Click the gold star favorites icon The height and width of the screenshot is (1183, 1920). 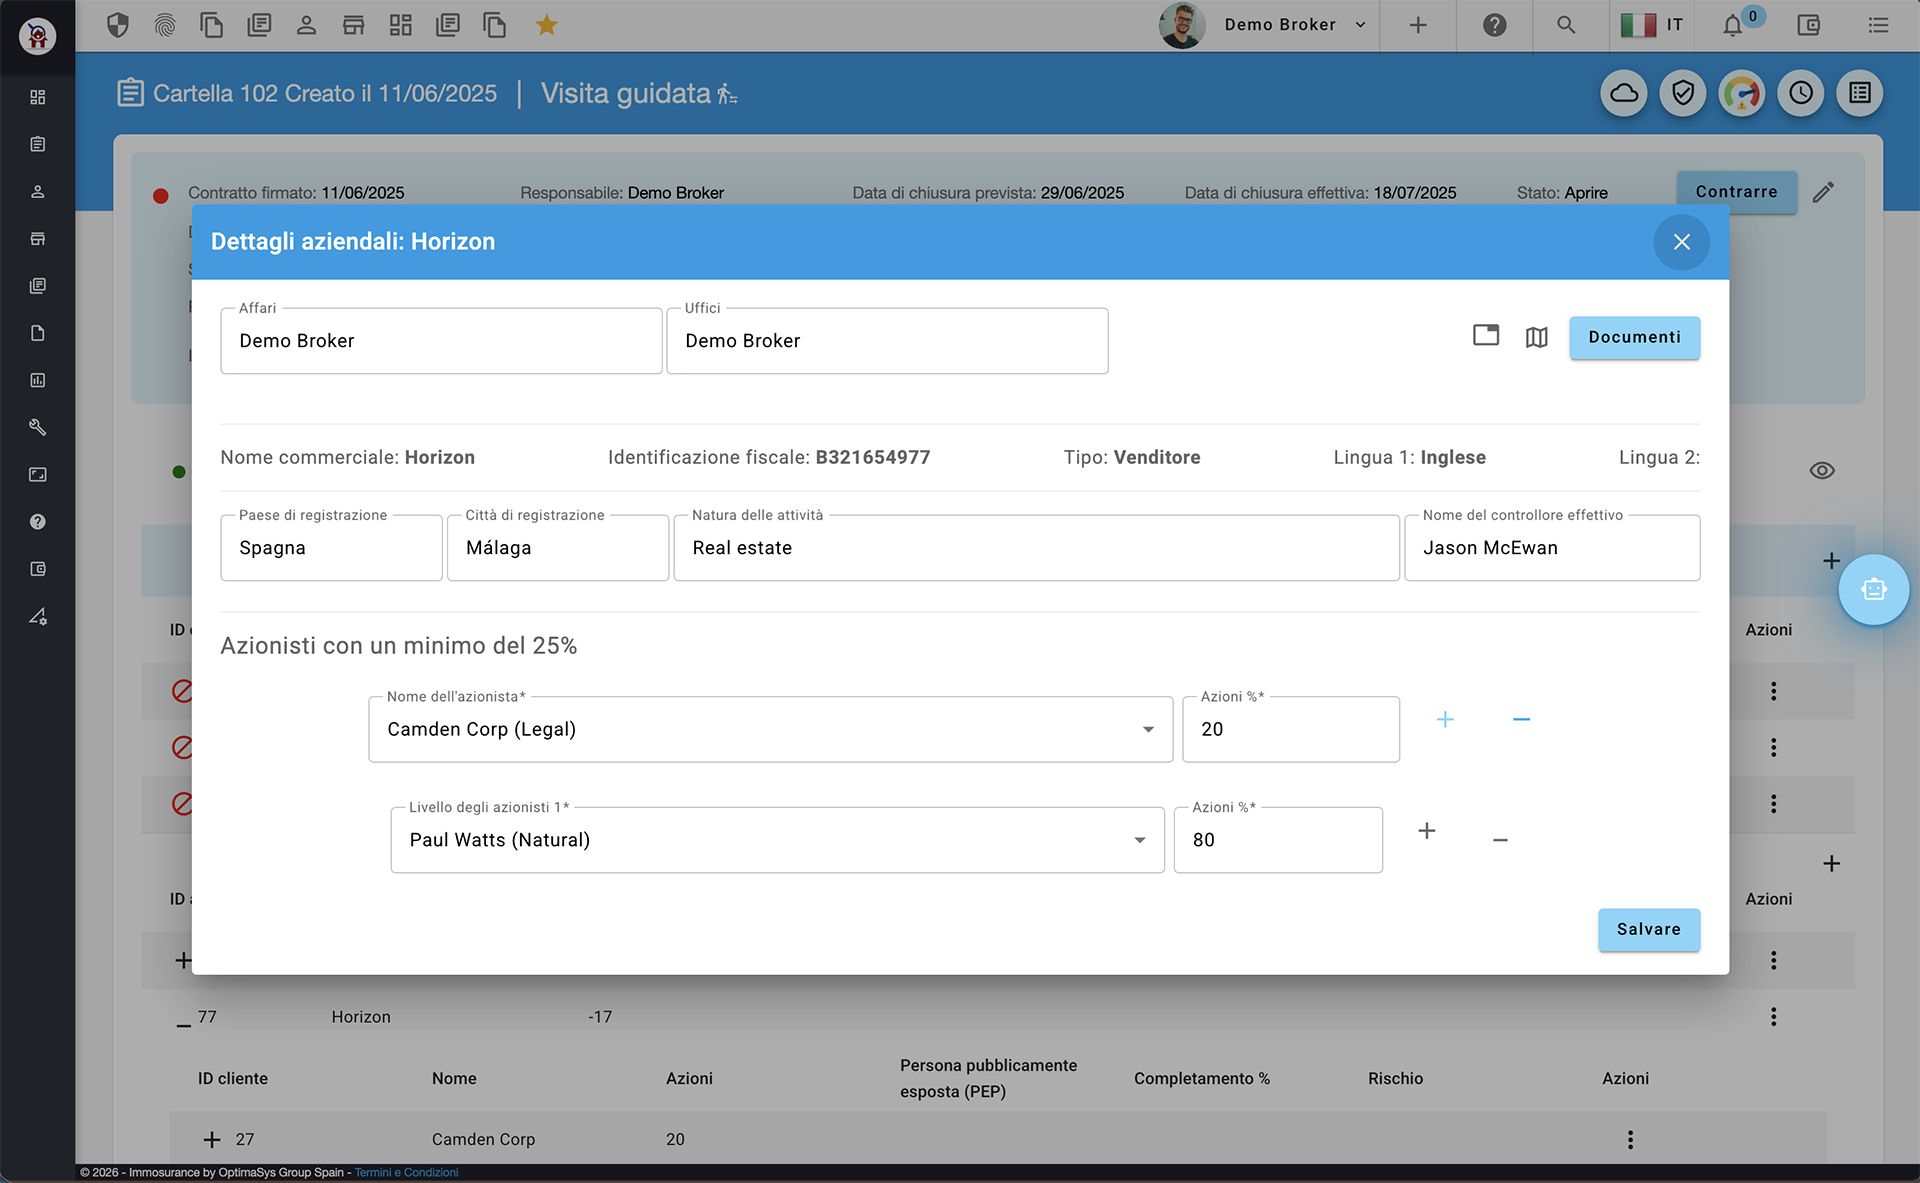coord(546,25)
